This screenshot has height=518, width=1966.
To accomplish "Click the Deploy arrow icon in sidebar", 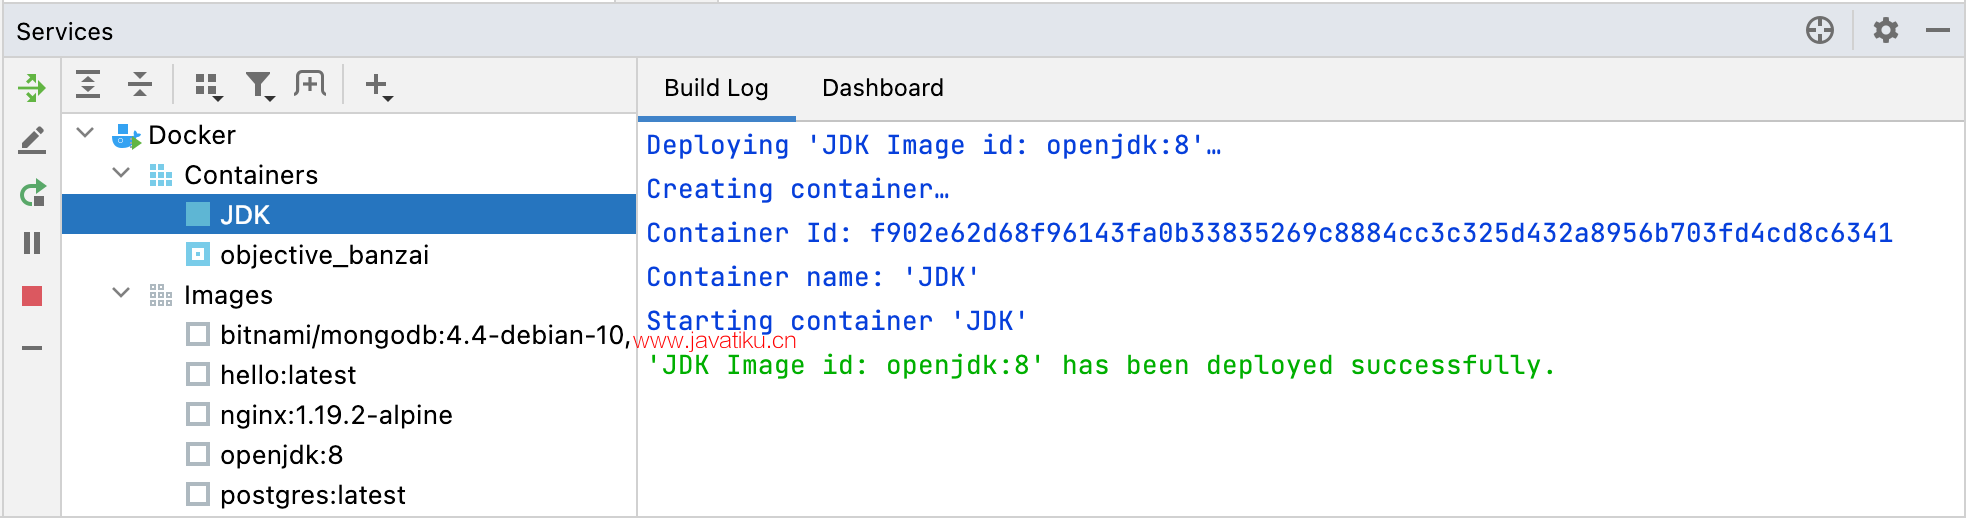I will [32, 88].
